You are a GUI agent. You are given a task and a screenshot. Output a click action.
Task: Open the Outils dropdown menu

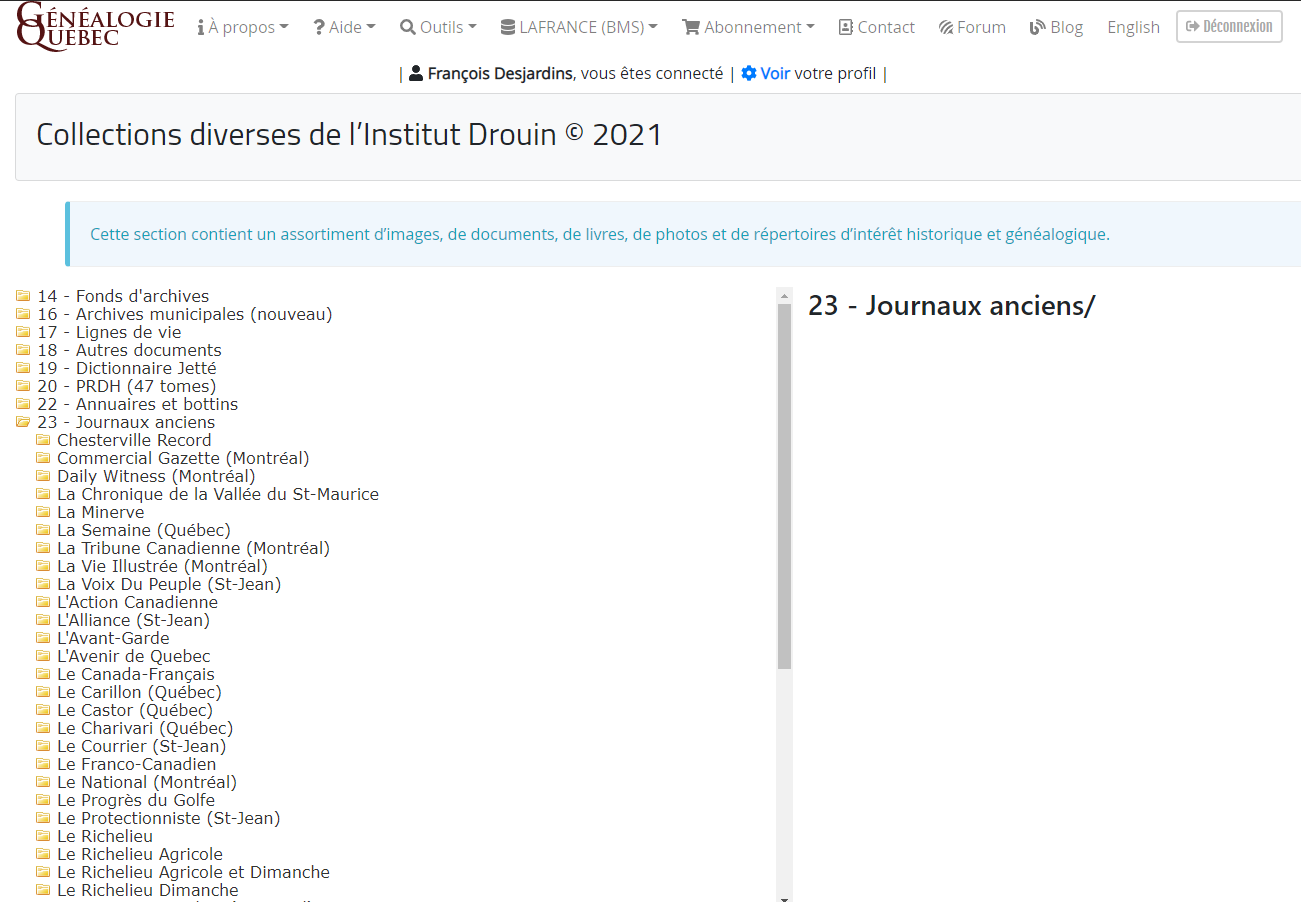438,27
